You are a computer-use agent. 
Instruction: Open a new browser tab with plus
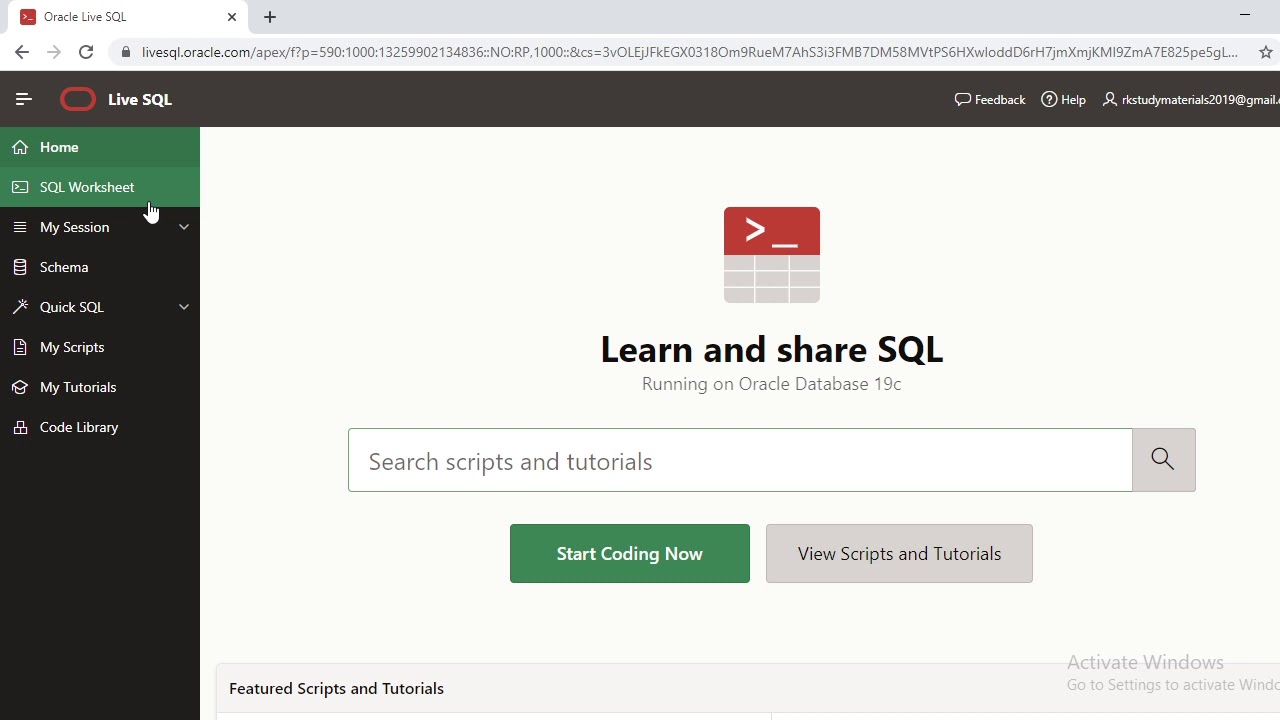pyautogui.click(x=270, y=17)
